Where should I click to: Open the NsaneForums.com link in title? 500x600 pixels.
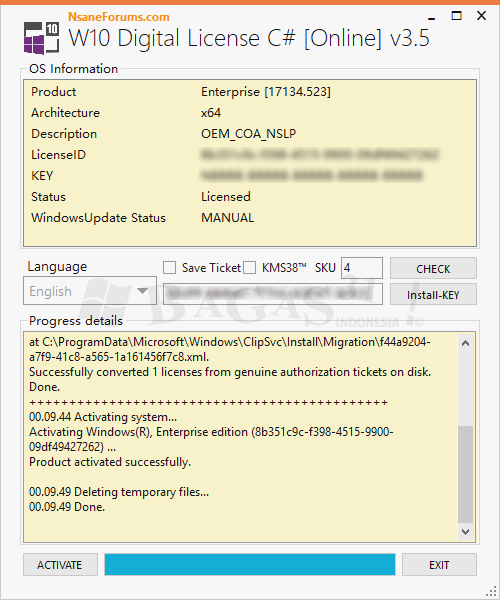coord(119,17)
